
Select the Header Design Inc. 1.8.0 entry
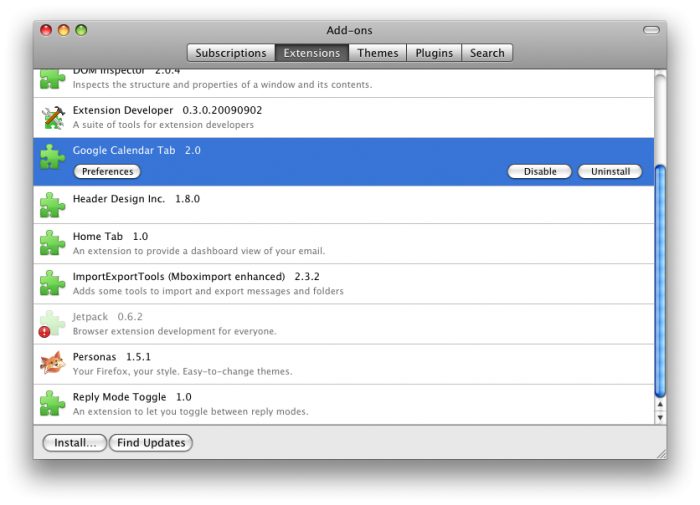pyautogui.click(x=344, y=205)
